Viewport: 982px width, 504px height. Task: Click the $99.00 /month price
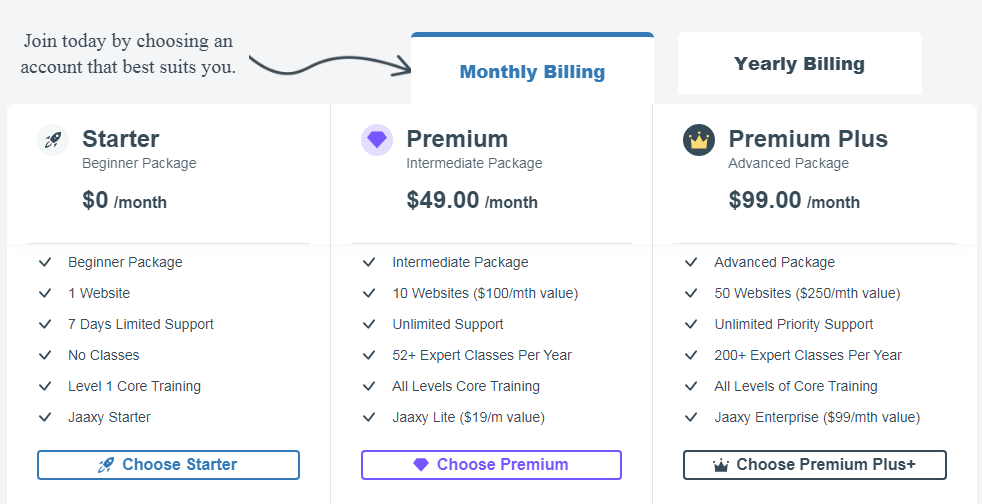click(x=794, y=200)
